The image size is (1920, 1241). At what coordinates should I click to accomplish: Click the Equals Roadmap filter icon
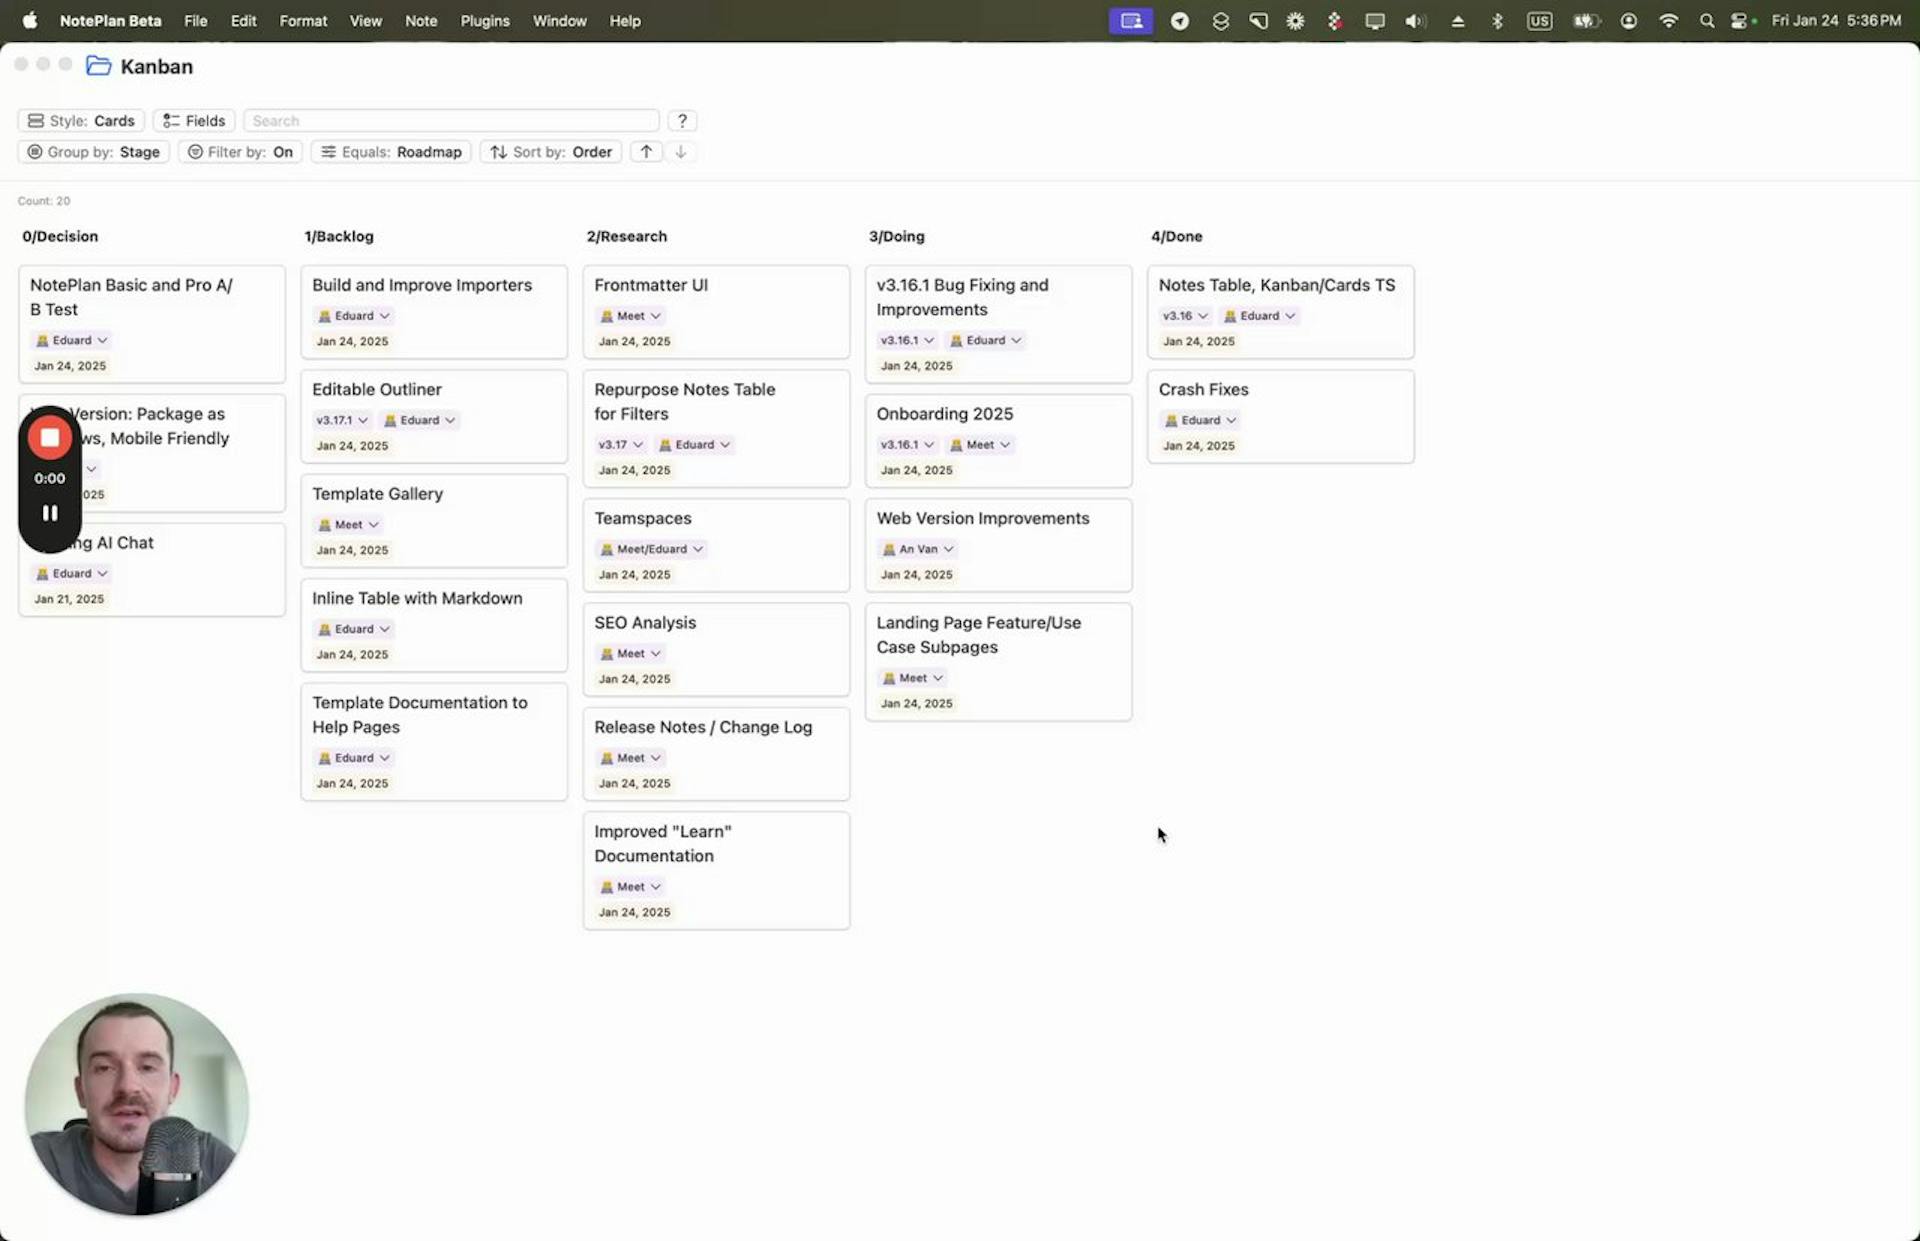[x=329, y=151]
